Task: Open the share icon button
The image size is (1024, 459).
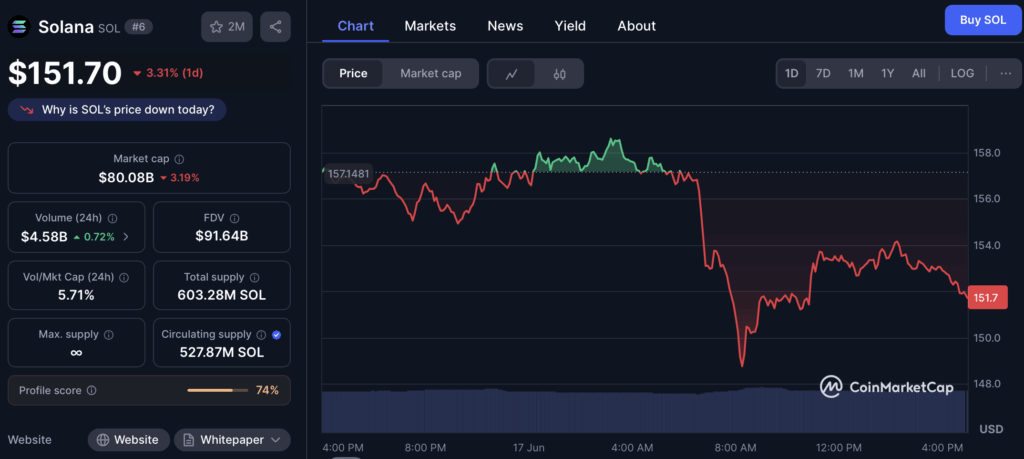Action: click(x=276, y=27)
